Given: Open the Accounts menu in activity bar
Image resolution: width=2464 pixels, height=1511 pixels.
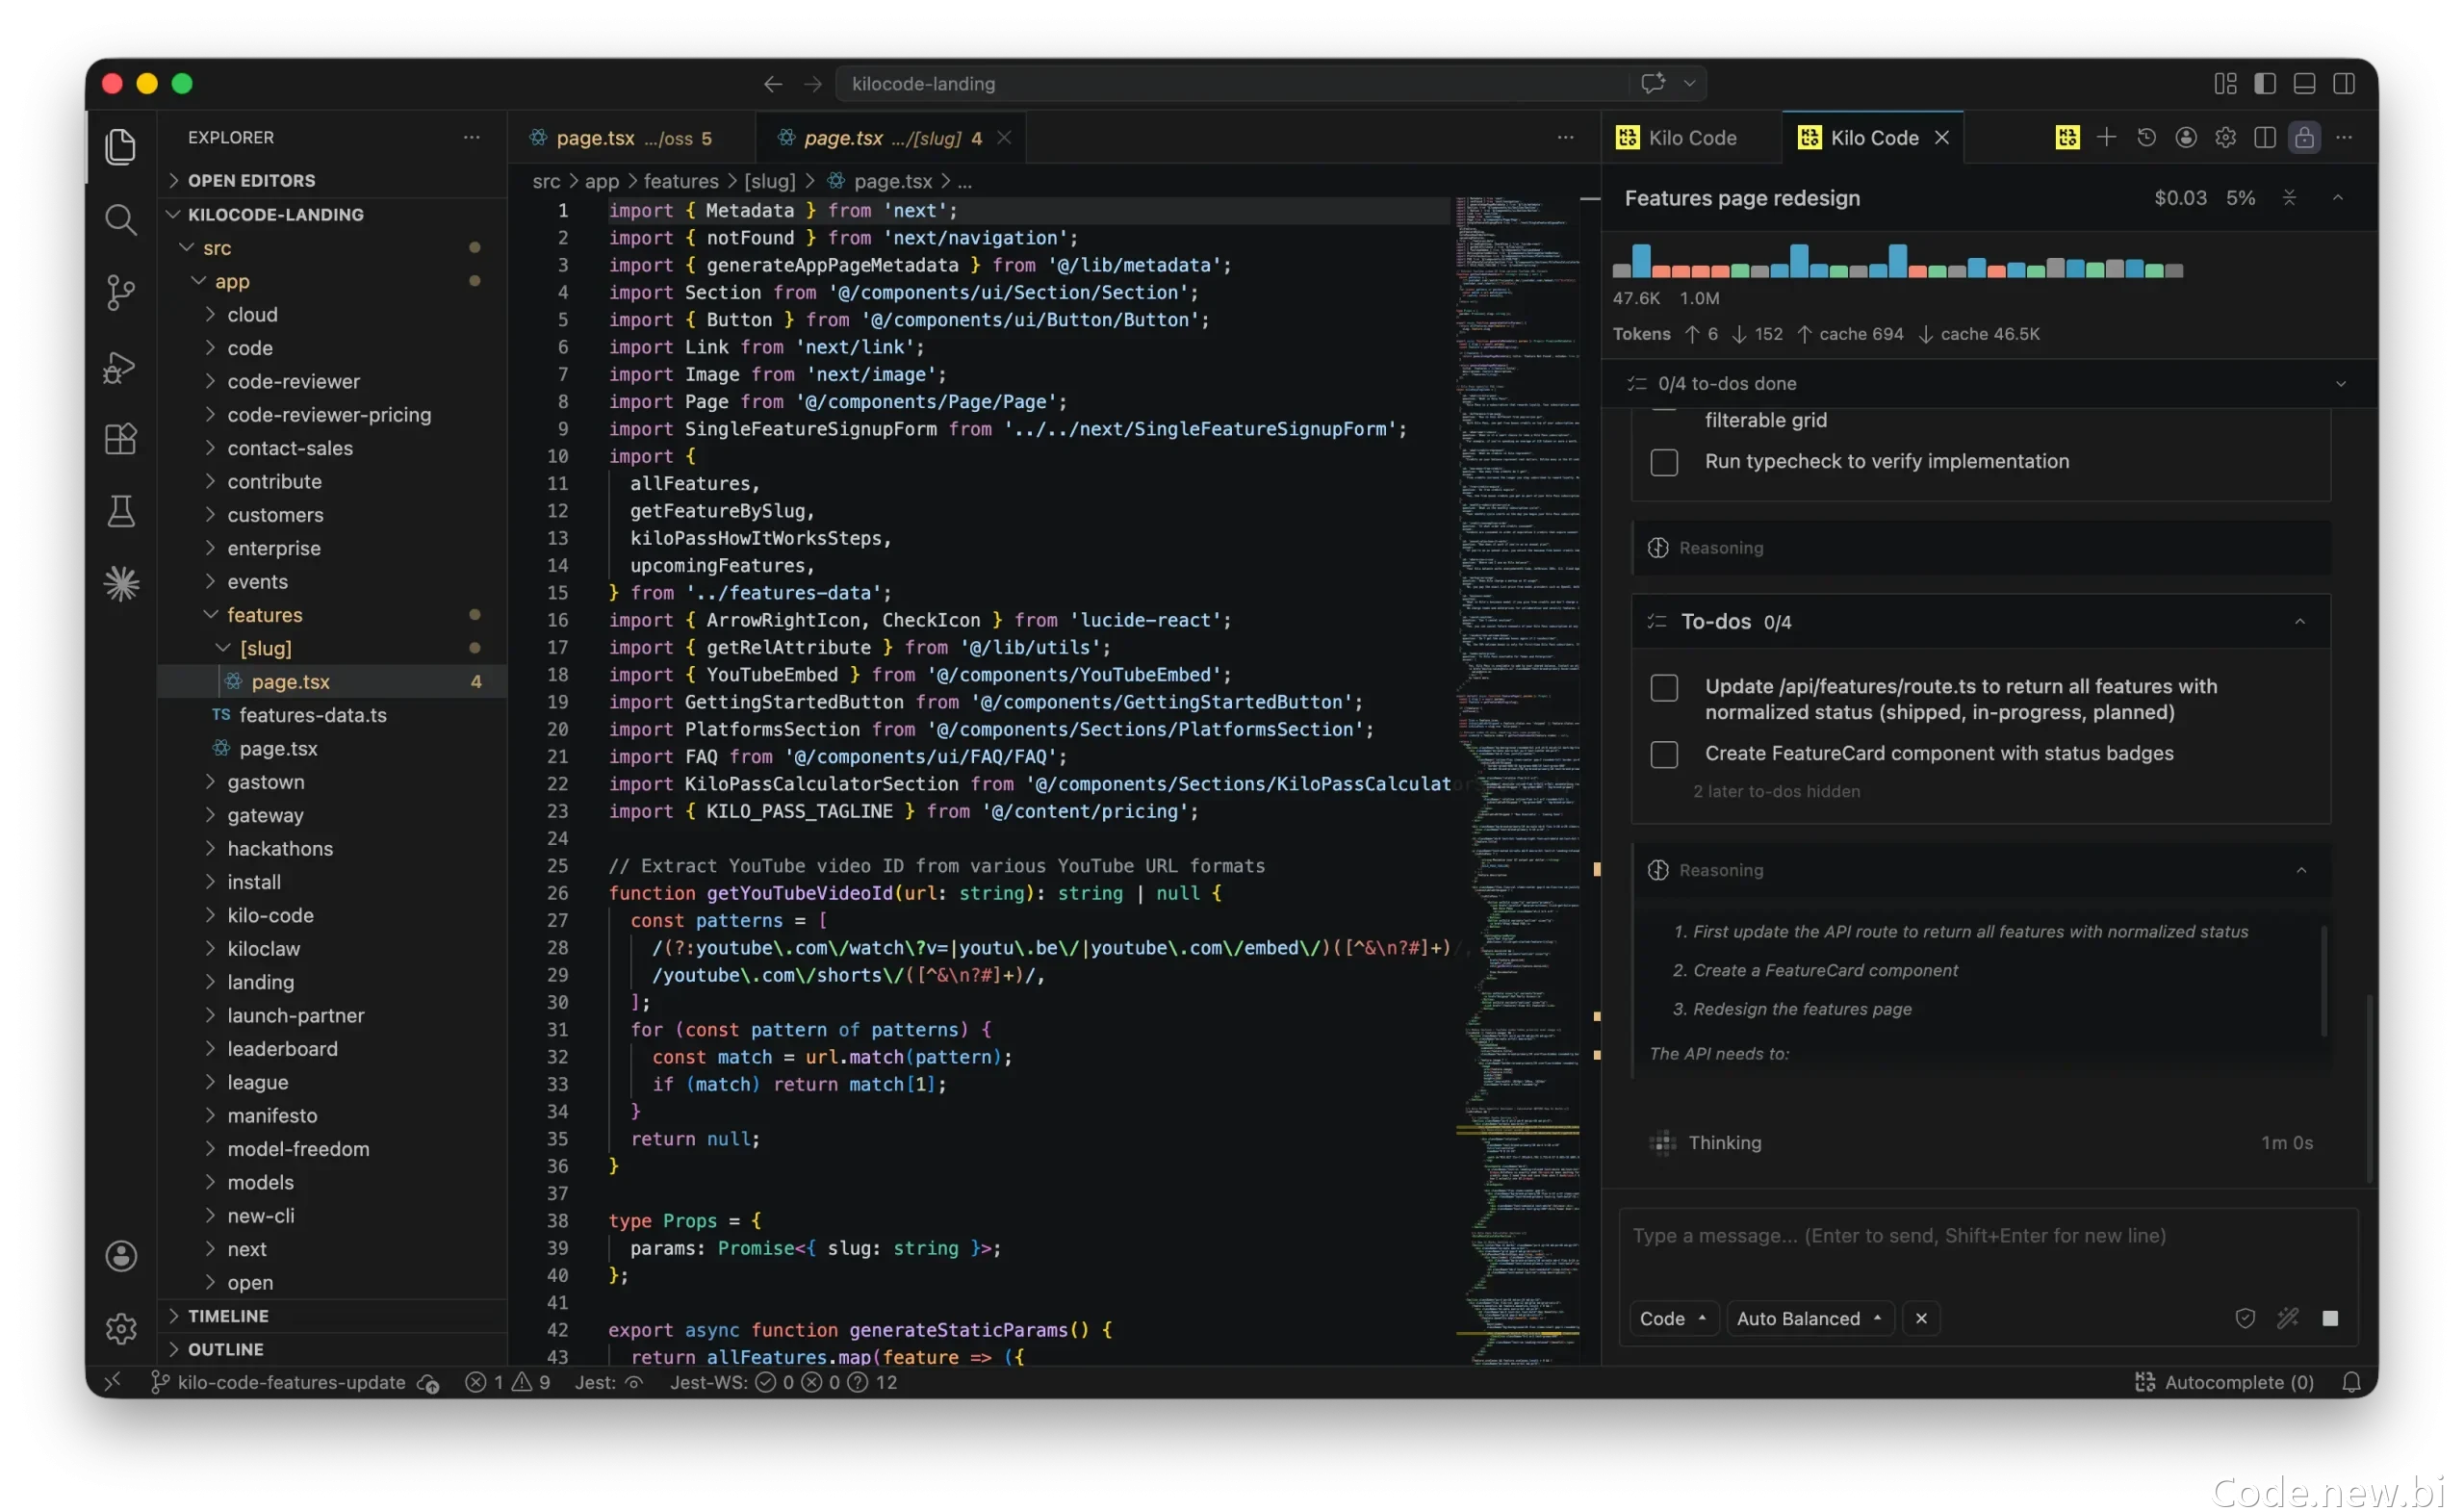Looking at the screenshot, I should 120,1256.
